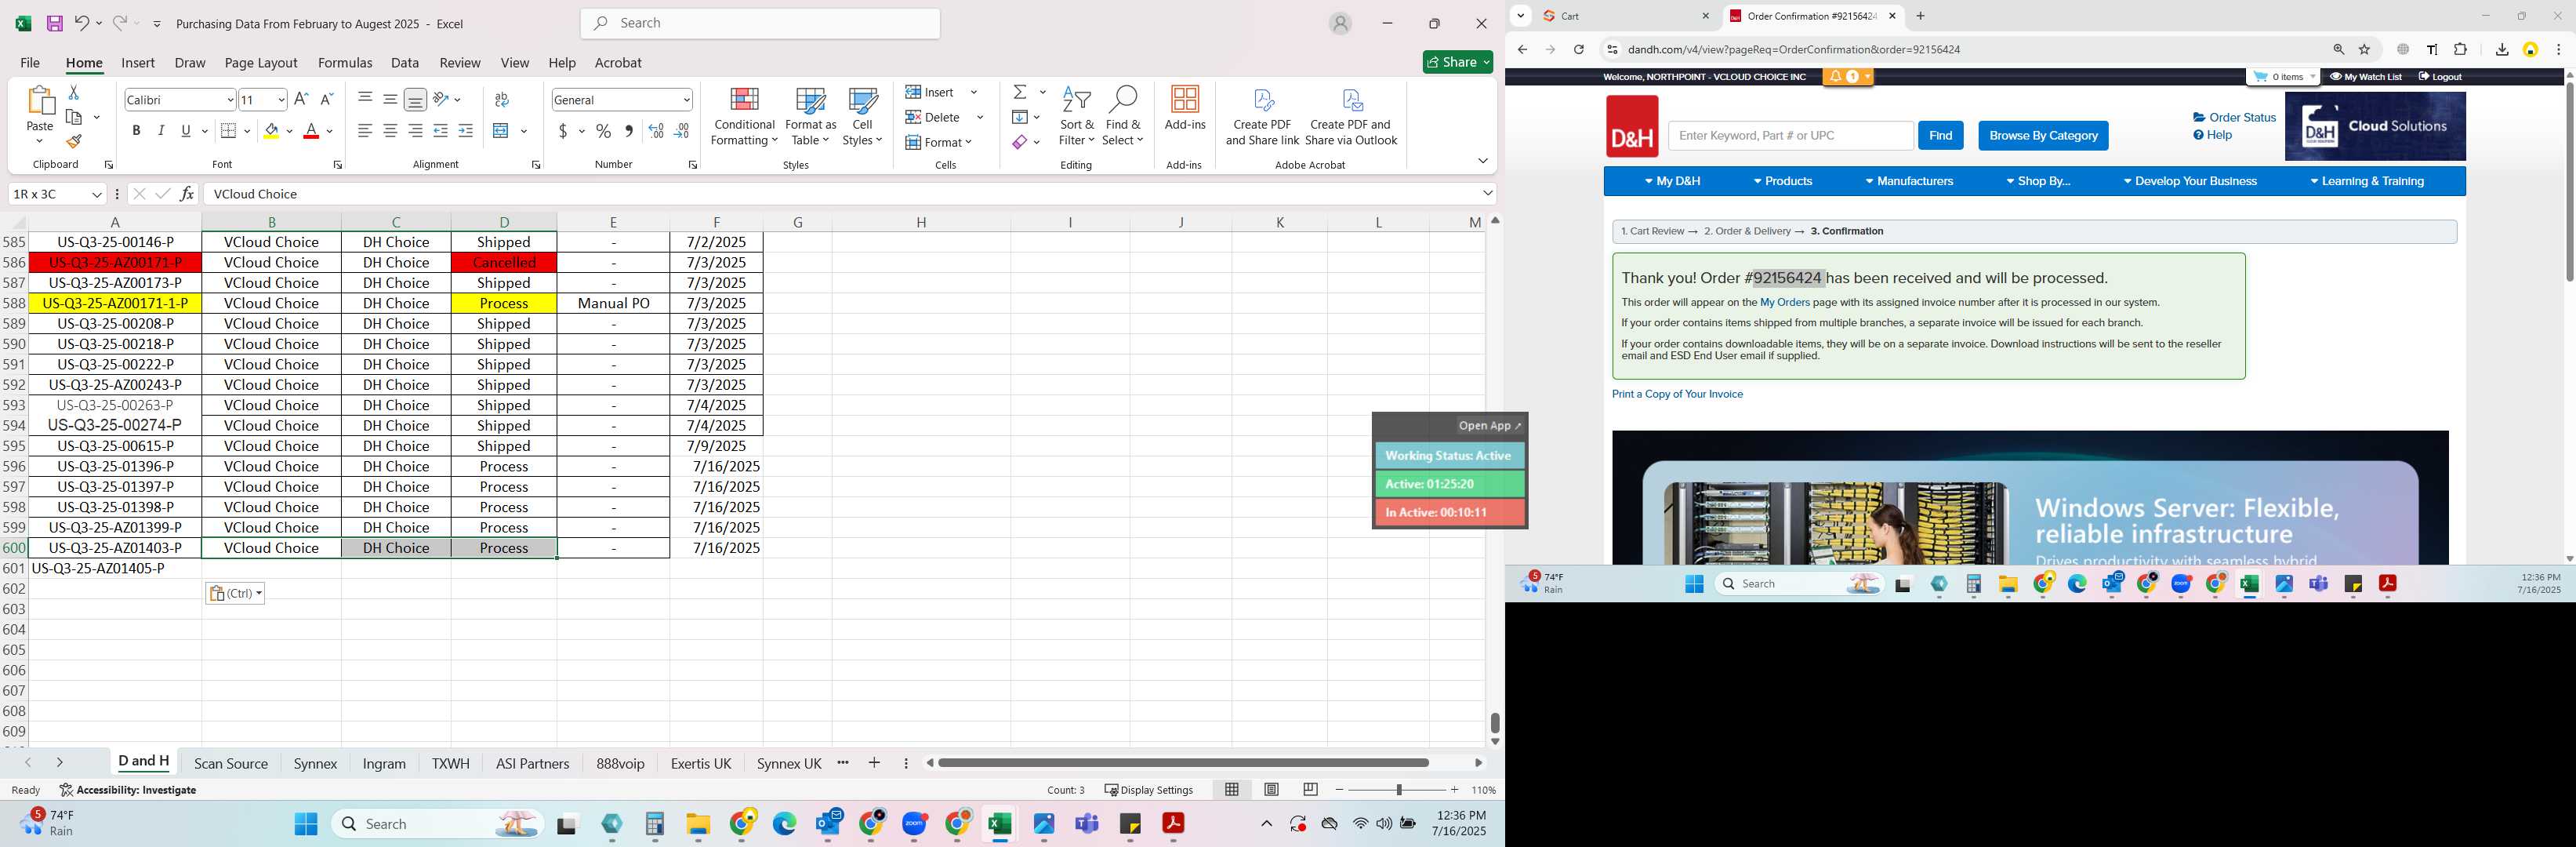Click the My Orders link

pyautogui.click(x=1784, y=302)
